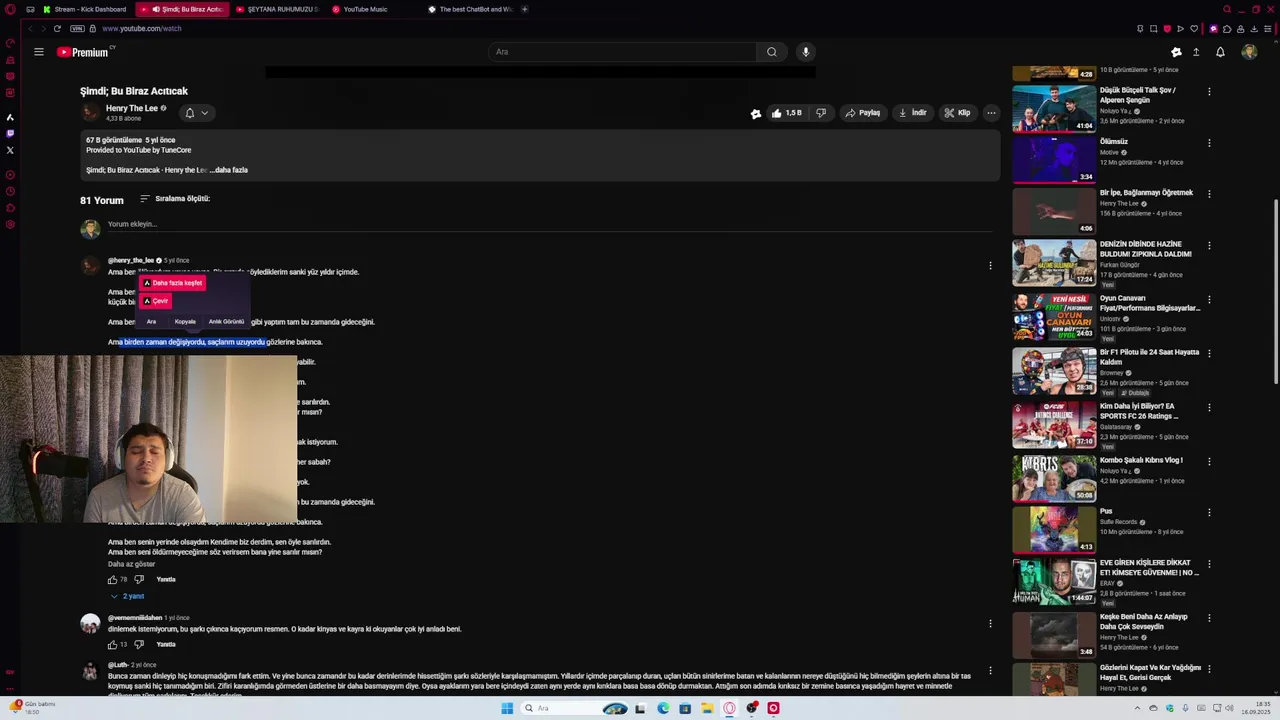Expand the 2 yanıt replies
Viewport: 1280px width, 720px height.
pos(128,596)
